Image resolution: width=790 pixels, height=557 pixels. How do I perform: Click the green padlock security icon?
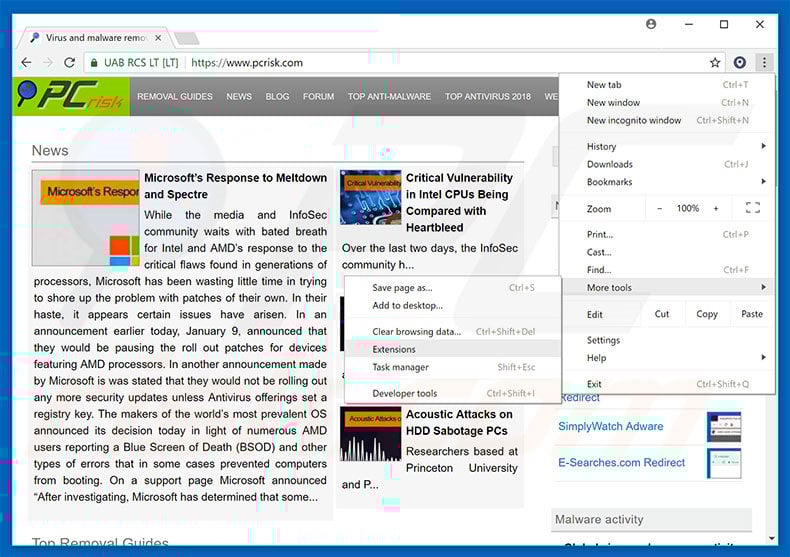[x=94, y=63]
